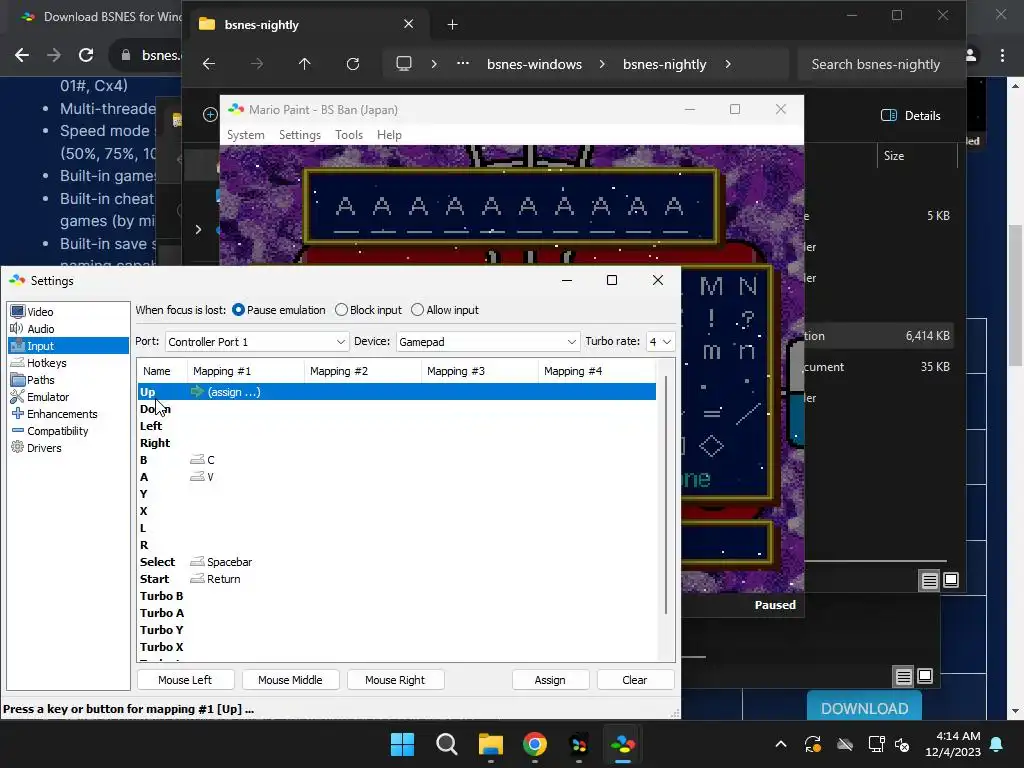
Task: Open taskbar Search
Action: coord(447,744)
